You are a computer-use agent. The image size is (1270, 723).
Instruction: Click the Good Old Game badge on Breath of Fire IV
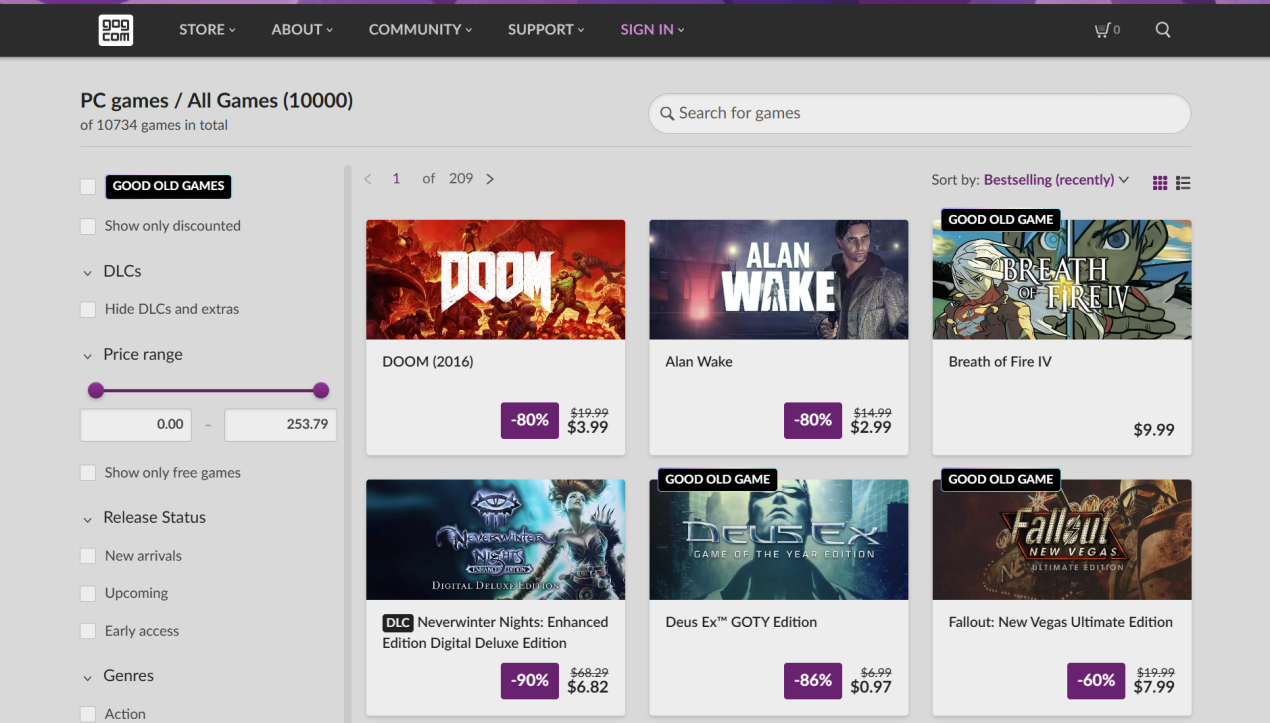tap(1000, 219)
